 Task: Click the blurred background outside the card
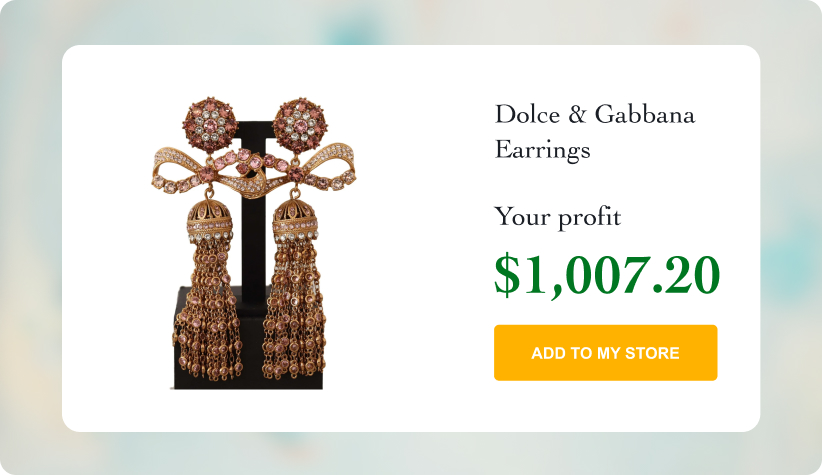tap(30, 240)
